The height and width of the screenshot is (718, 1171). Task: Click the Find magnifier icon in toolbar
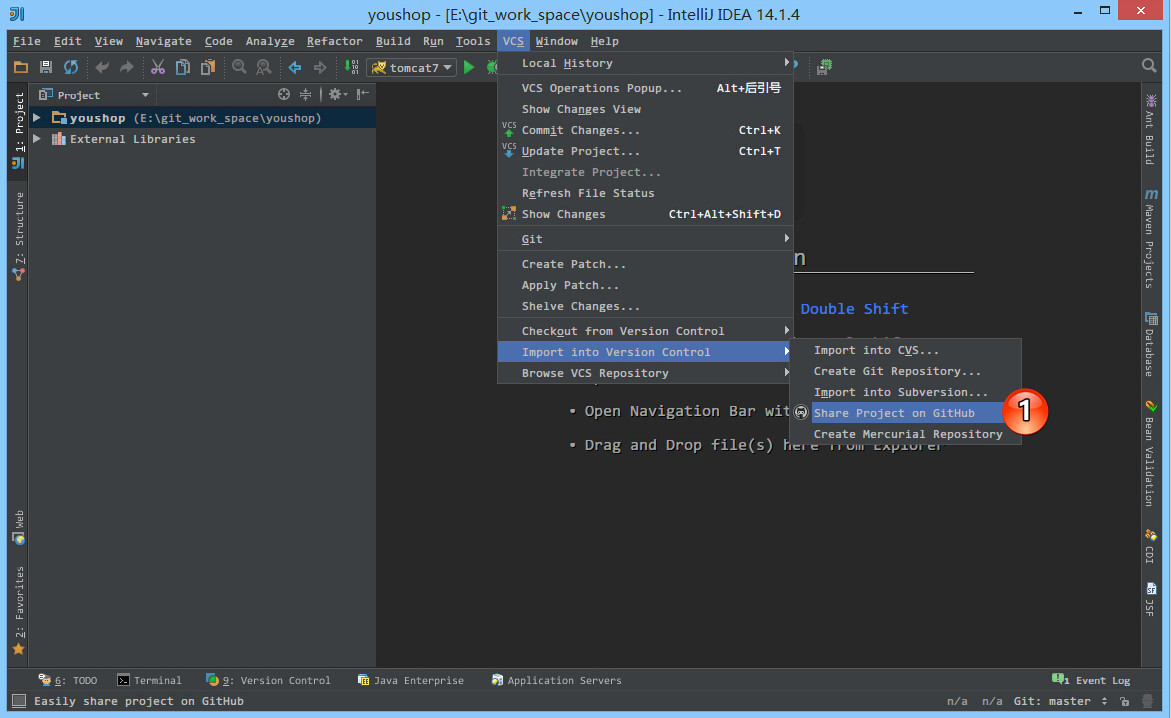tap(239, 67)
